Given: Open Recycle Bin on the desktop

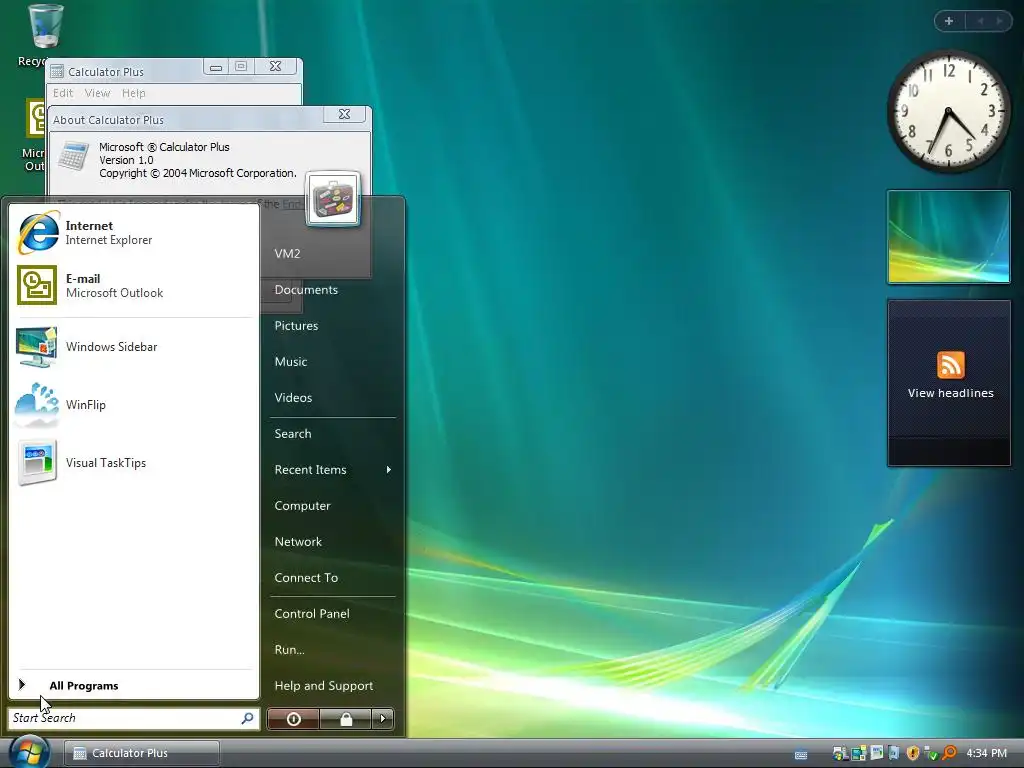Looking at the screenshot, I should (44, 36).
